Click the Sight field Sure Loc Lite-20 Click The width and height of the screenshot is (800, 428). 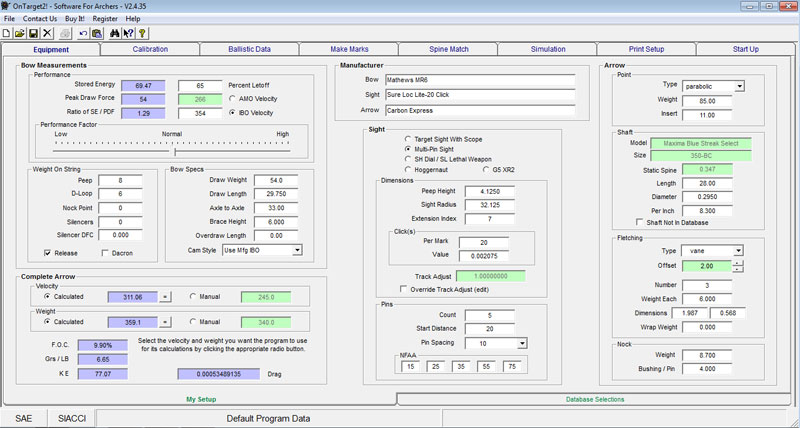click(480, 95)
